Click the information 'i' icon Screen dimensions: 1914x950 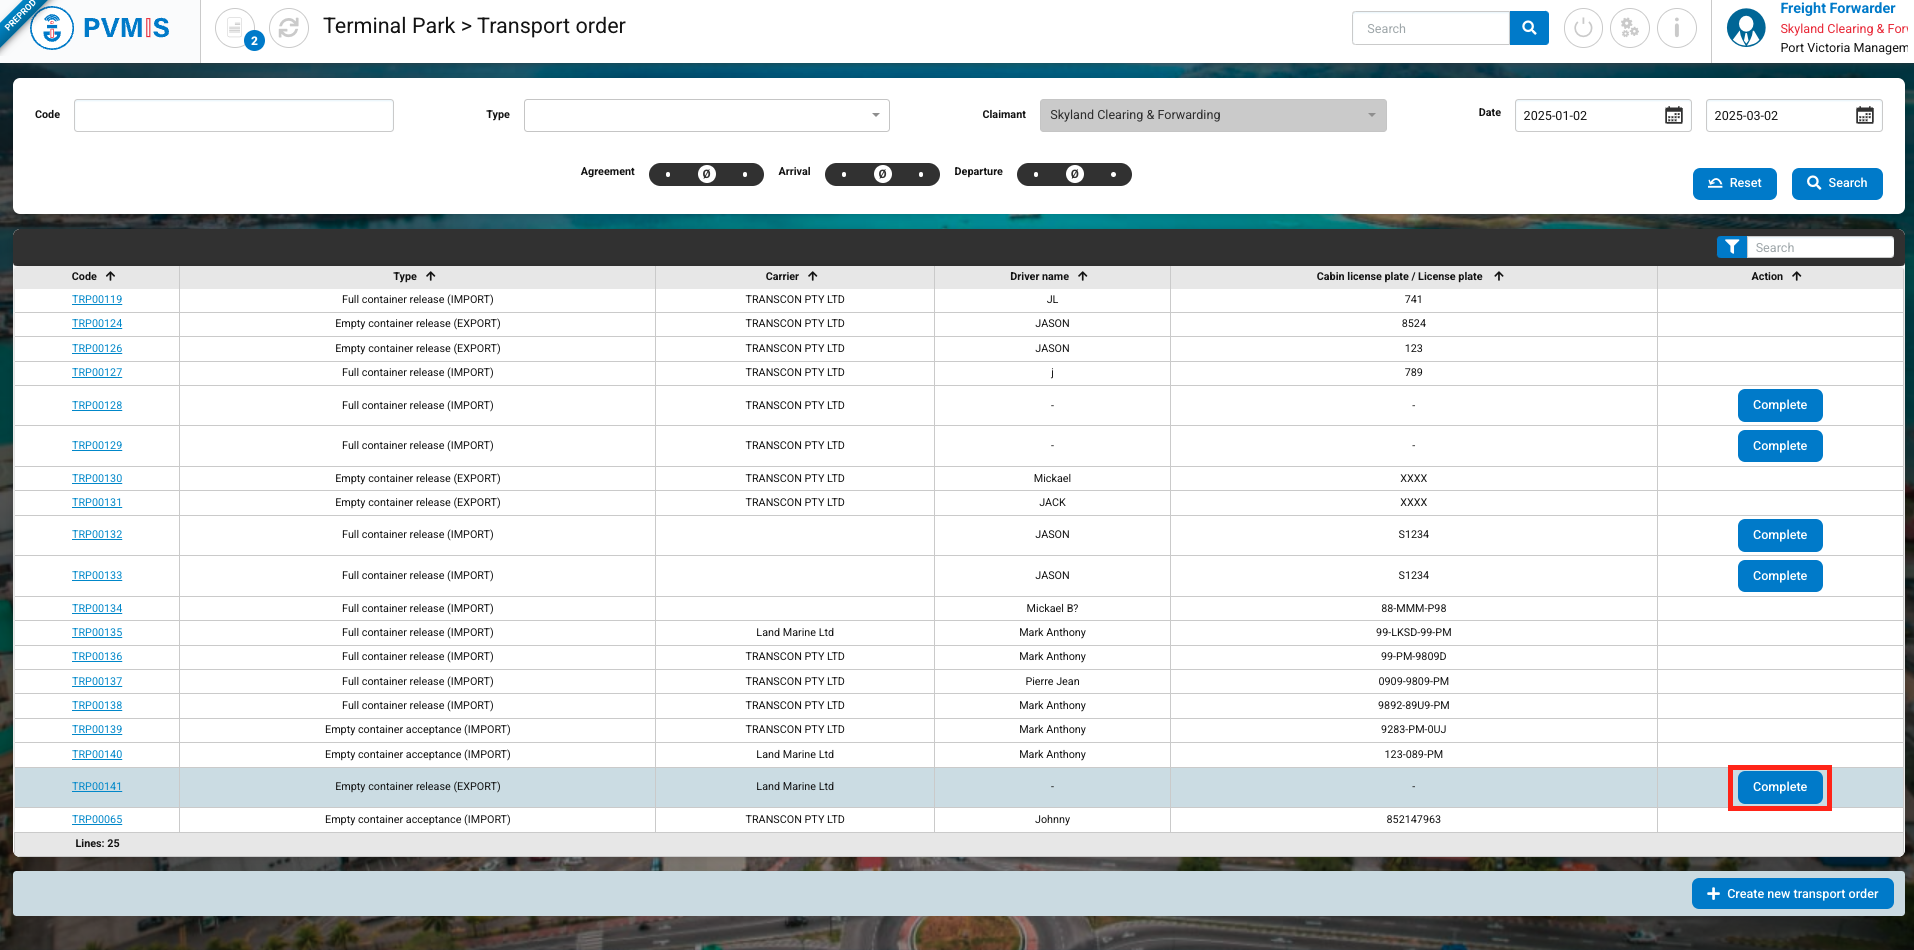[1676, 28]
